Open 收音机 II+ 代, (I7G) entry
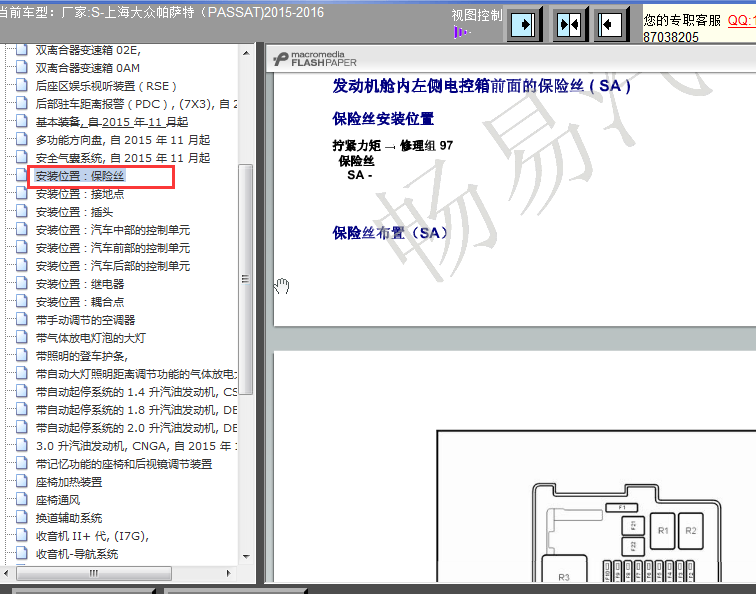Viewport: 756px width, 594px height. click(92, 536)
